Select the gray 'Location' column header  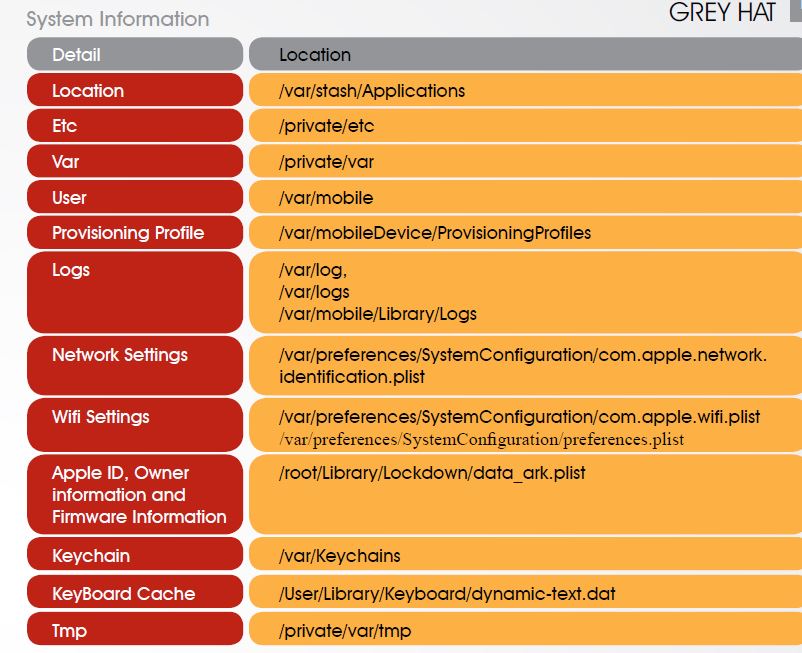tap(525, 54)
